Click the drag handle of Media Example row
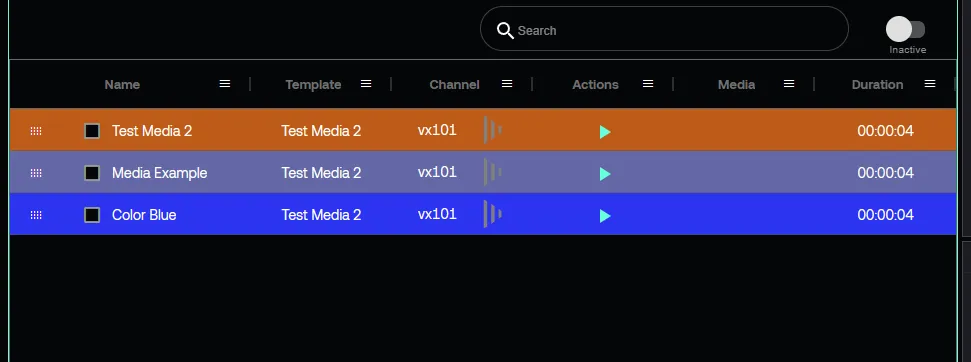 pyautogui.click(x=36, y=173)
